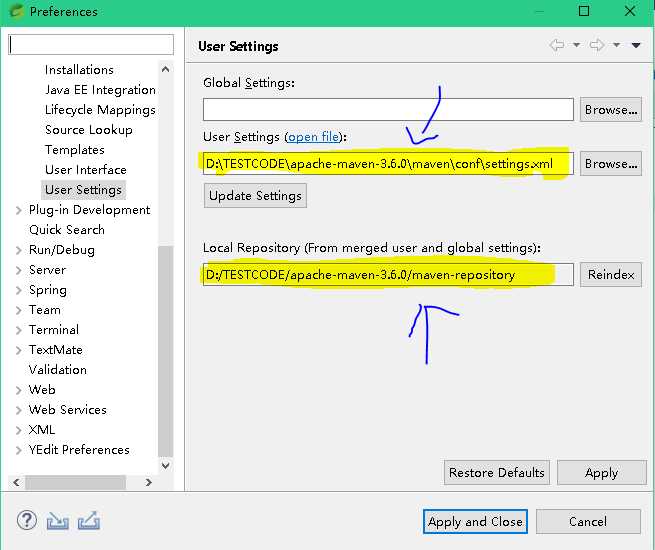
Task: Select Java EE Integration
Action: coord(100,90)
